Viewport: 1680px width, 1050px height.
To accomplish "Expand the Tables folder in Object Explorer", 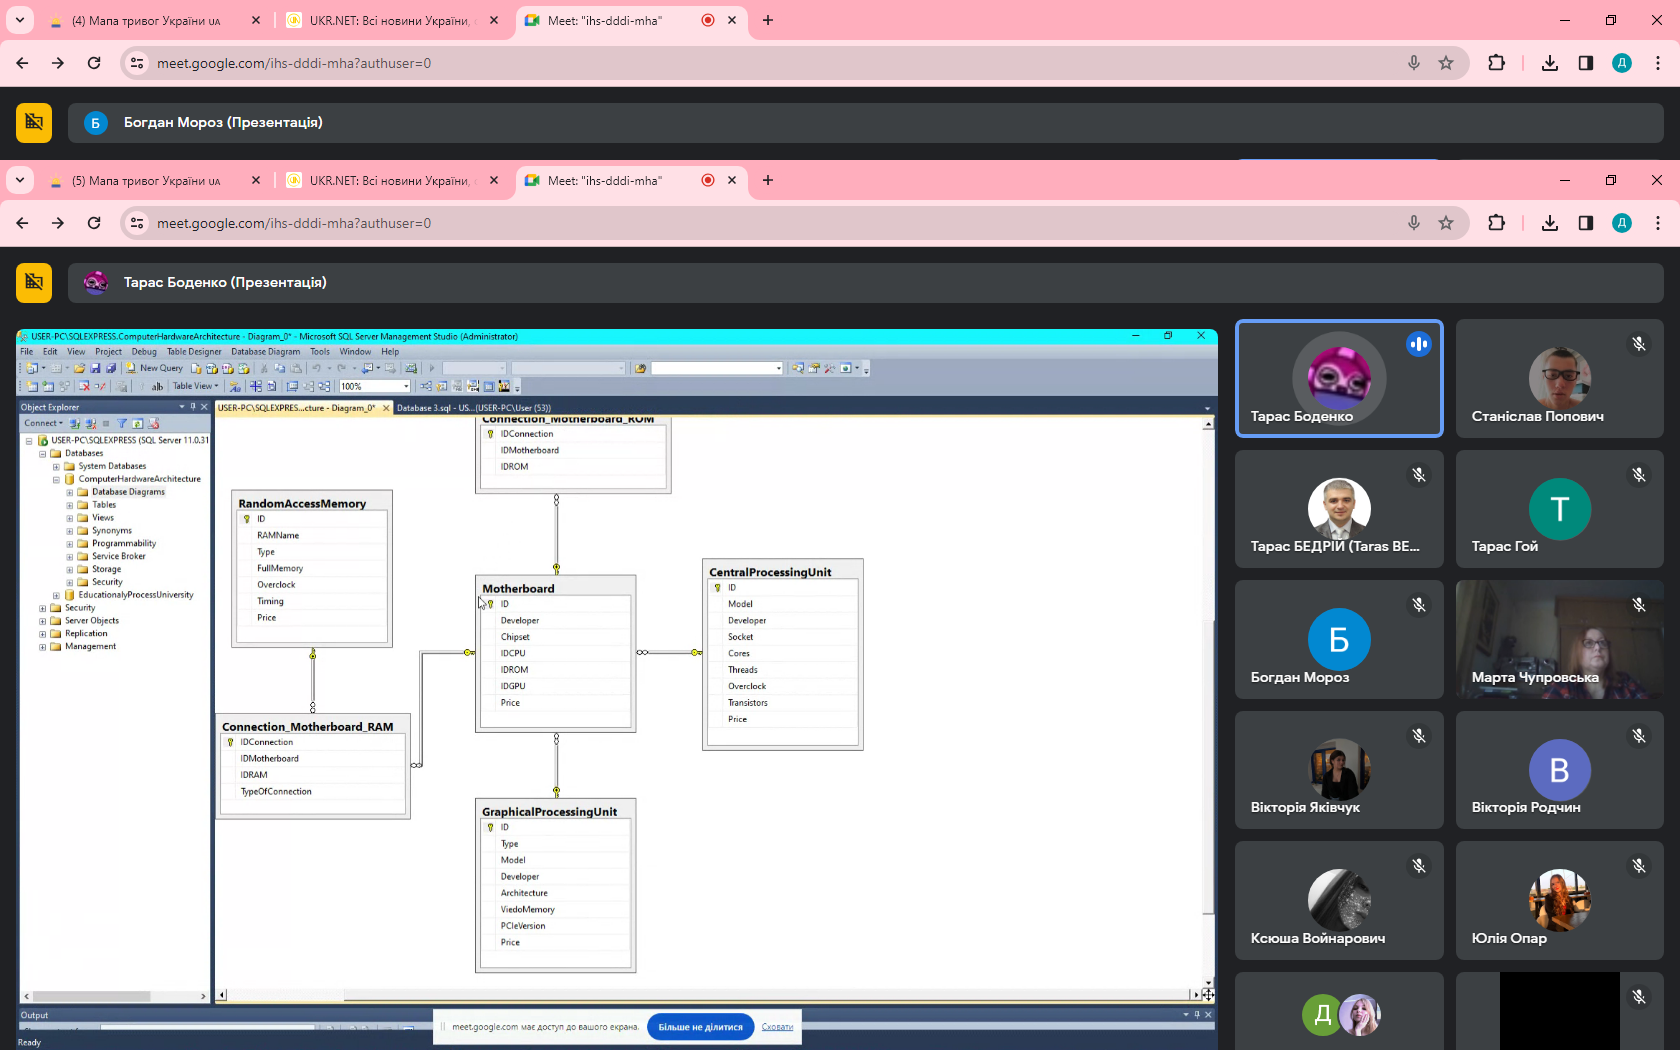I will (x=70, y=505).
